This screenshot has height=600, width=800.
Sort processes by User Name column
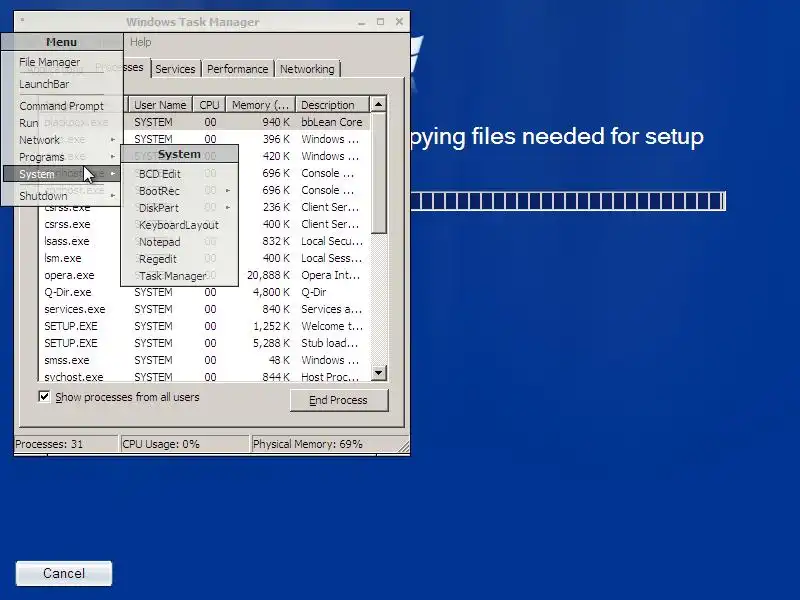(x=160, y=105)
